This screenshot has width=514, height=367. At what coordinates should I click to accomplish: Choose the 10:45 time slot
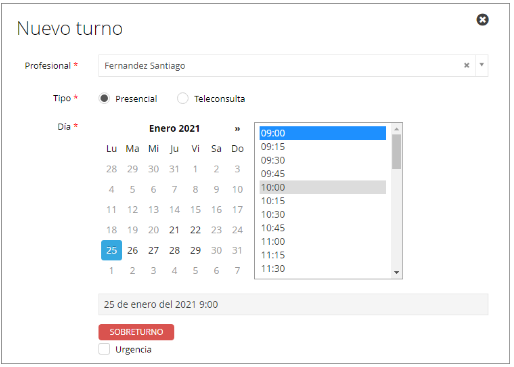pos(323,228)
